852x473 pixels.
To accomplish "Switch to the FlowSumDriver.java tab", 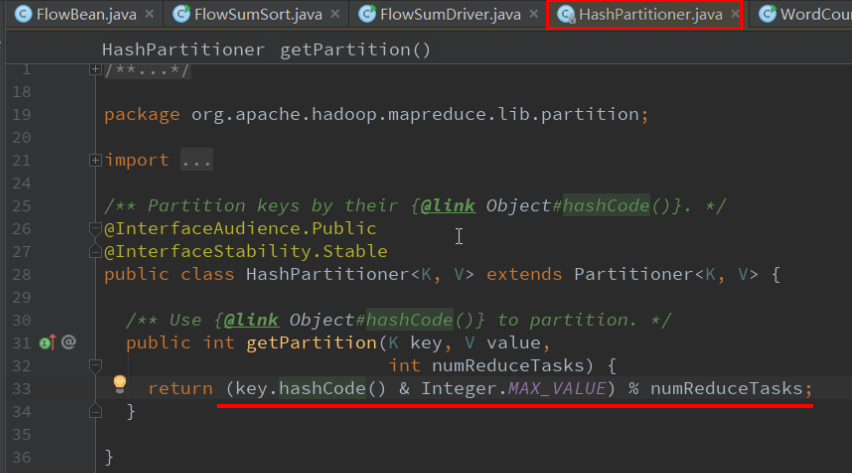I will point(450,14).
